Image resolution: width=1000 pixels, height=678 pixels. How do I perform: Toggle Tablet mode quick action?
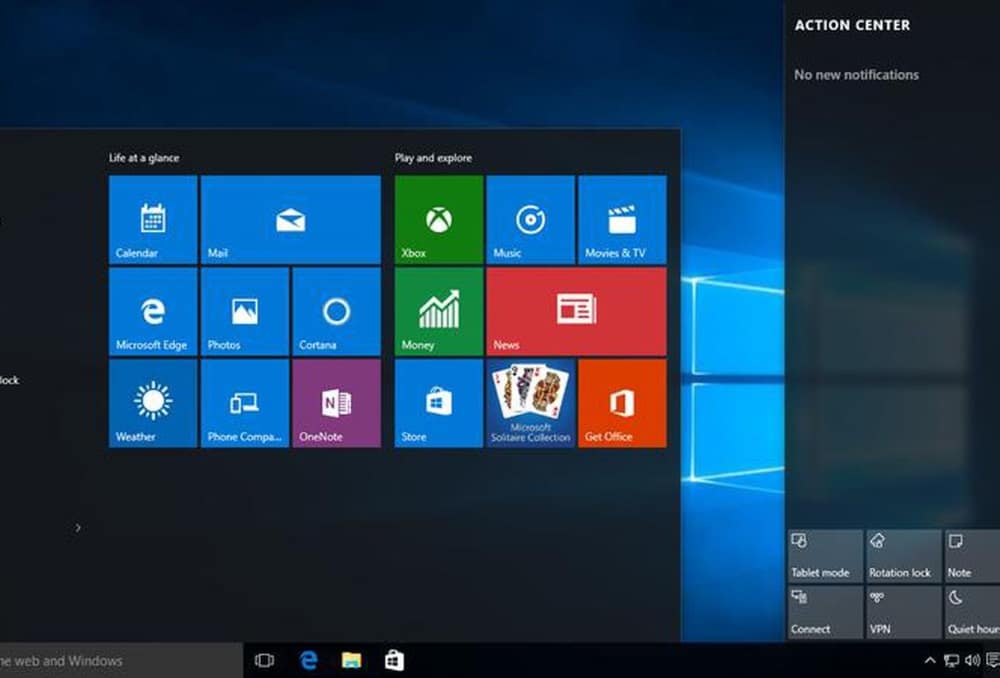[x=824, y=556]
